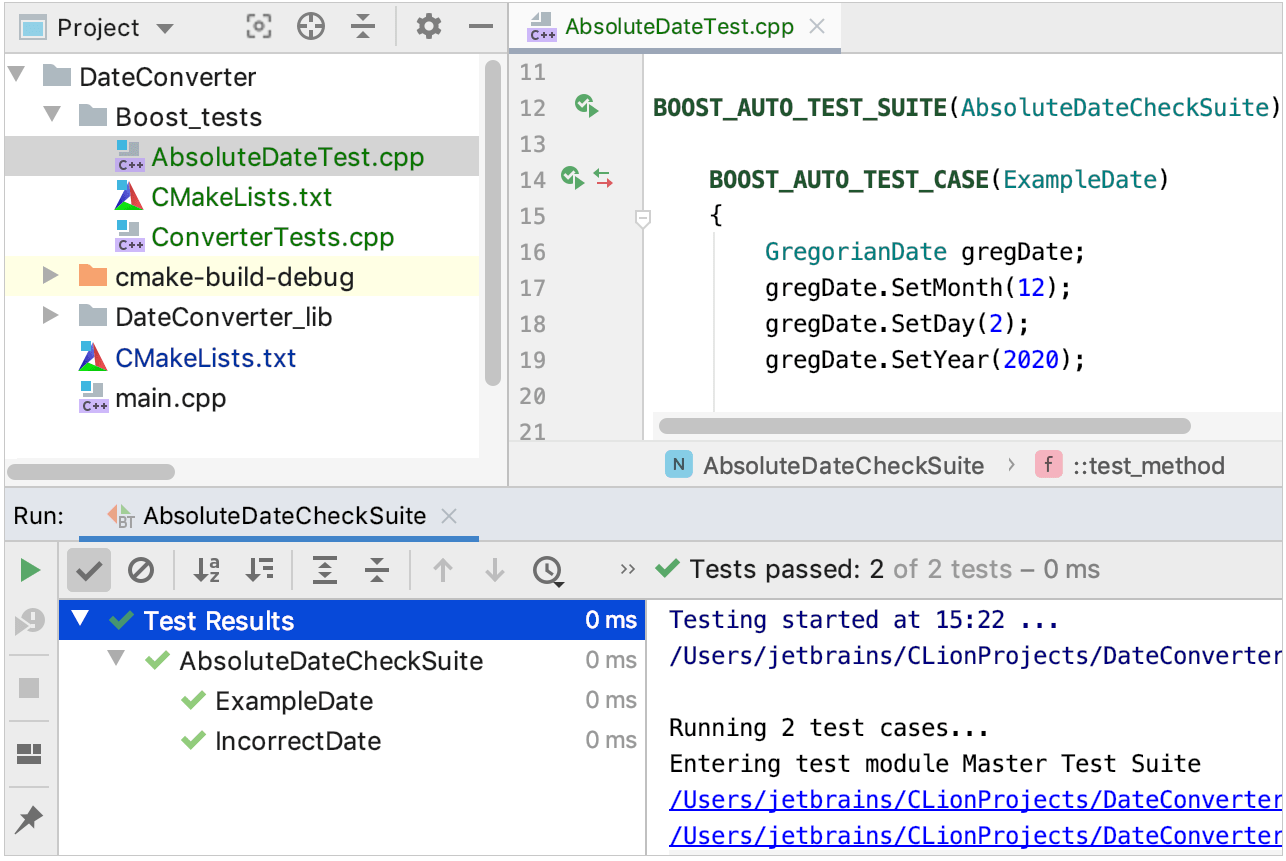Expand the cmake-build-debug folder
Viewport: 1286px width, 861px height.
pyautogui.click(x=51, y=277)
